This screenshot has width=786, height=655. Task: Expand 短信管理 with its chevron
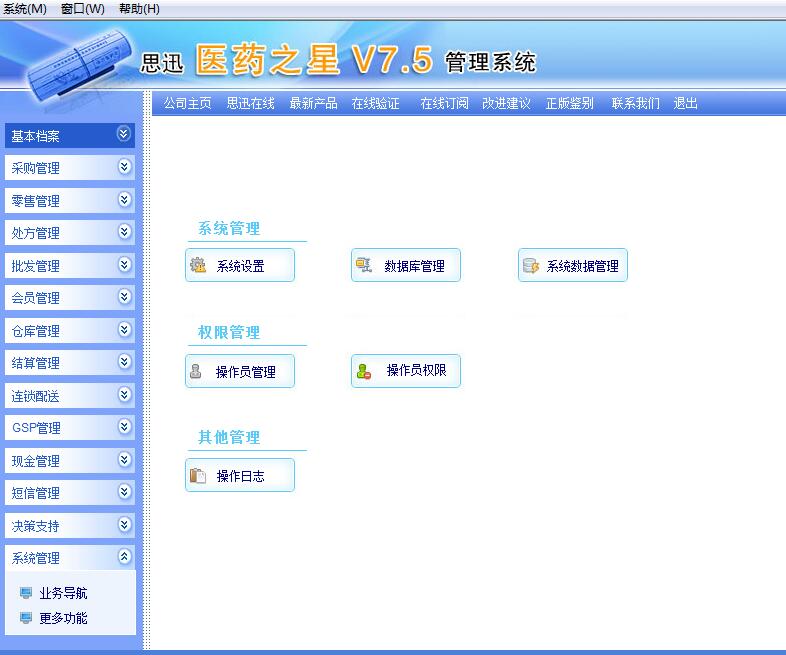(x=124, y=492)
